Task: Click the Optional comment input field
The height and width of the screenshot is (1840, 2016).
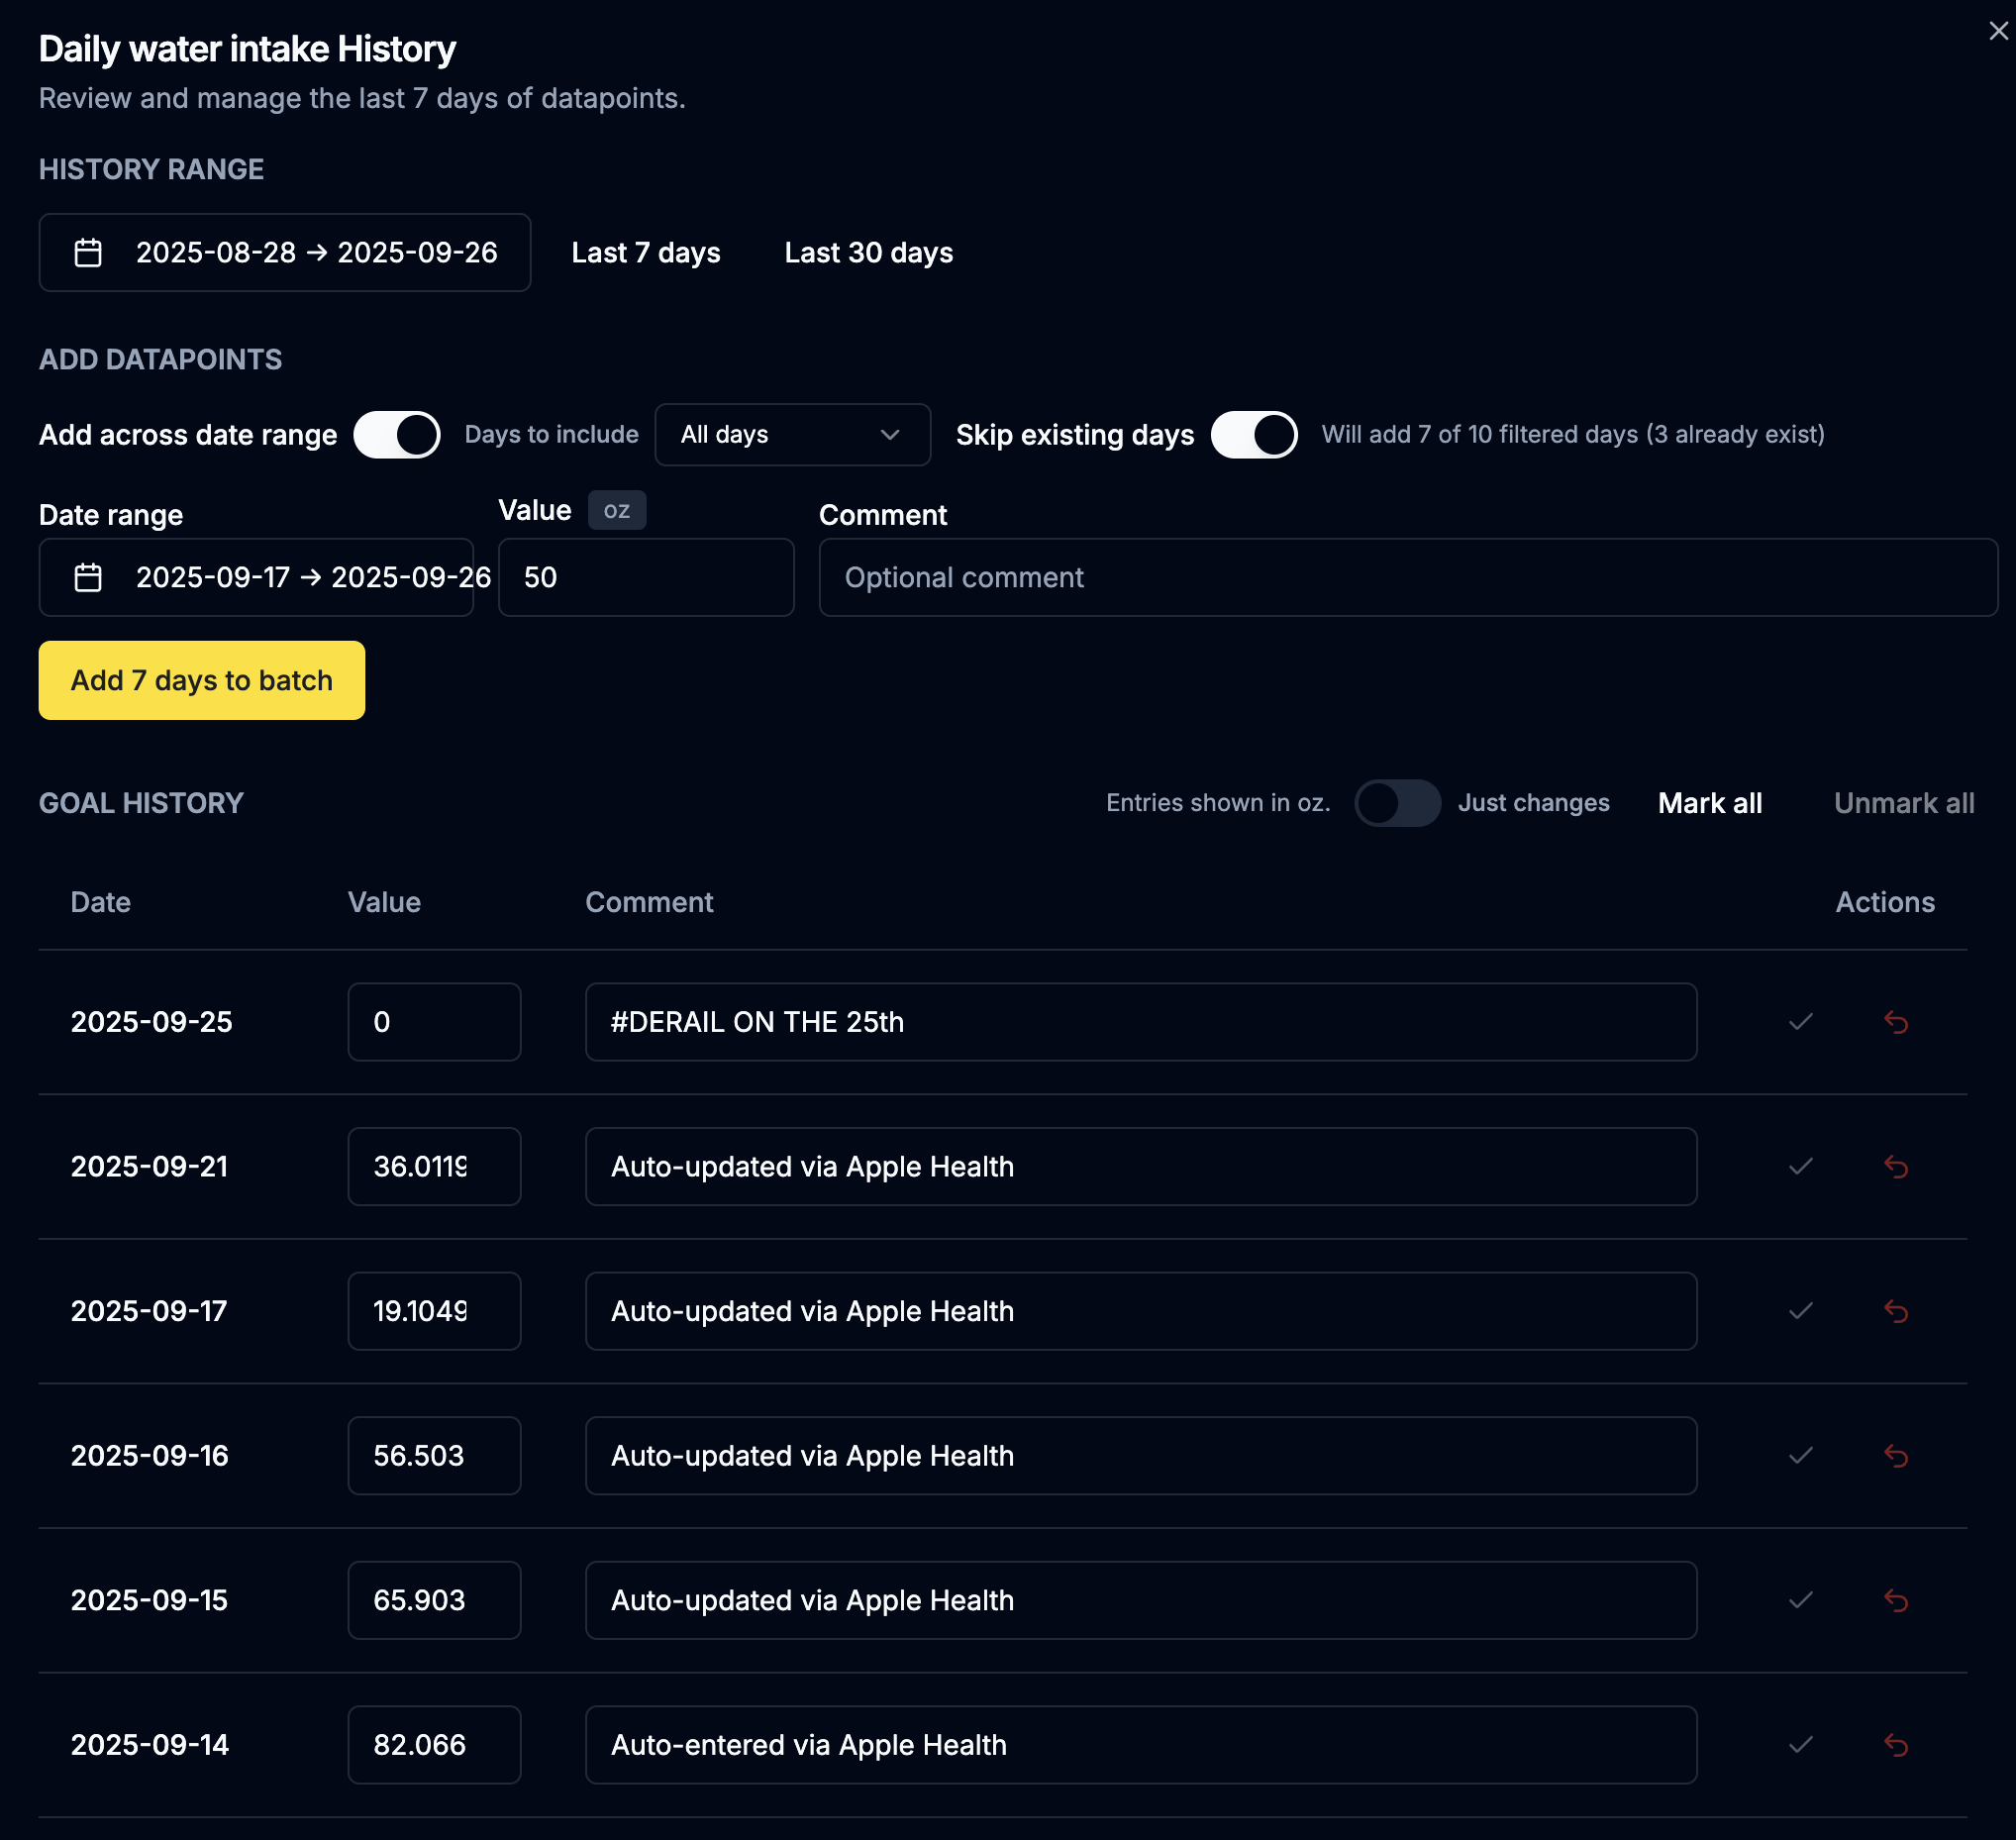Action: 1407,578
